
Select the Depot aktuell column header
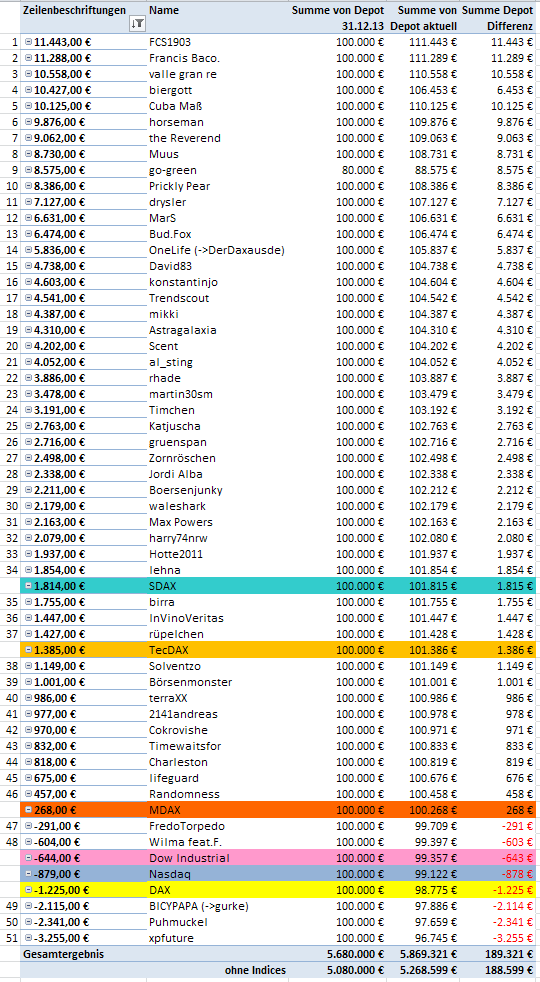click(x=423, y=18)
